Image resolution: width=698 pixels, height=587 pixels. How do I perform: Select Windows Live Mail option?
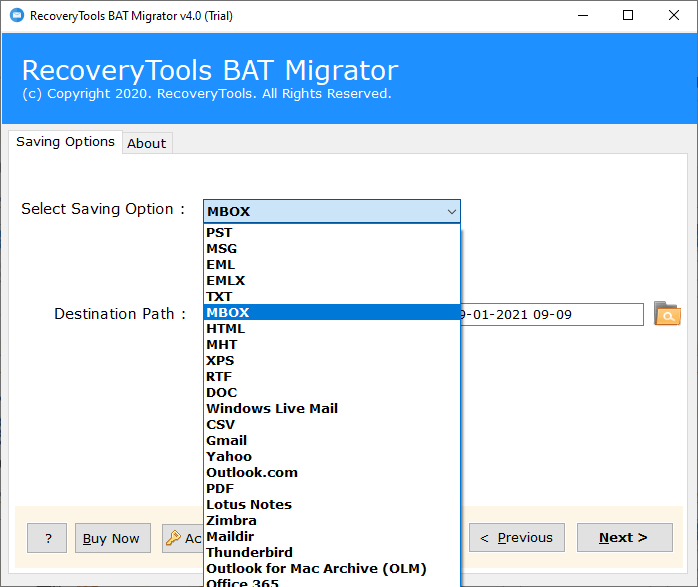click(332, 409)
